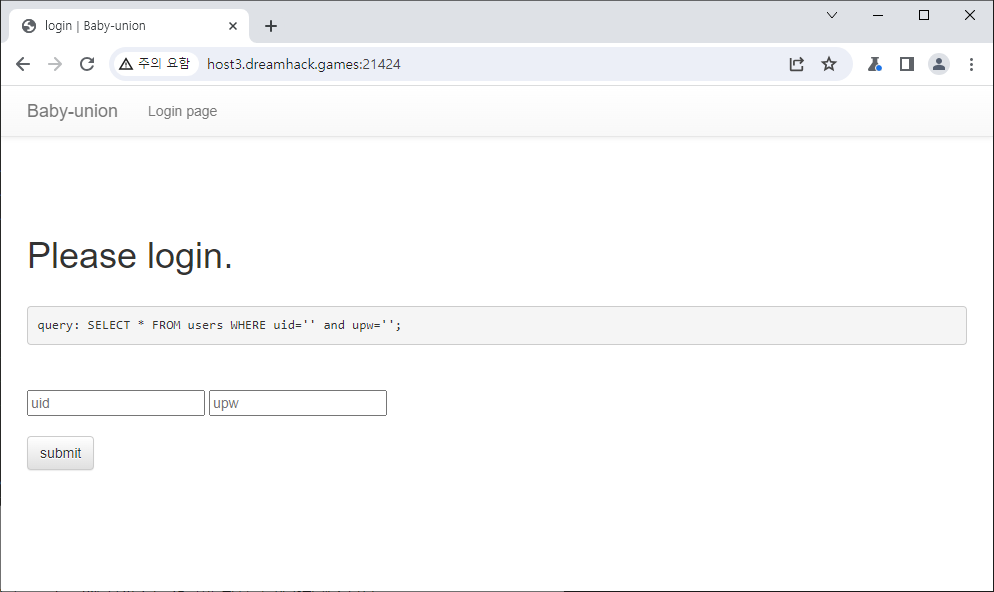Image resolution: width=994 pixels, height=592 pixels.
Task: Focus the upw password field
Action: pos(297,403)
